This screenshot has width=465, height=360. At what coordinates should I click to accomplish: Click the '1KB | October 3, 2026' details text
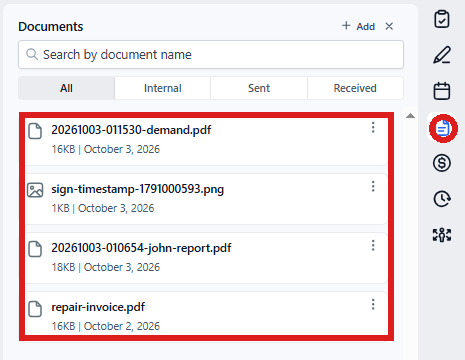103,208
